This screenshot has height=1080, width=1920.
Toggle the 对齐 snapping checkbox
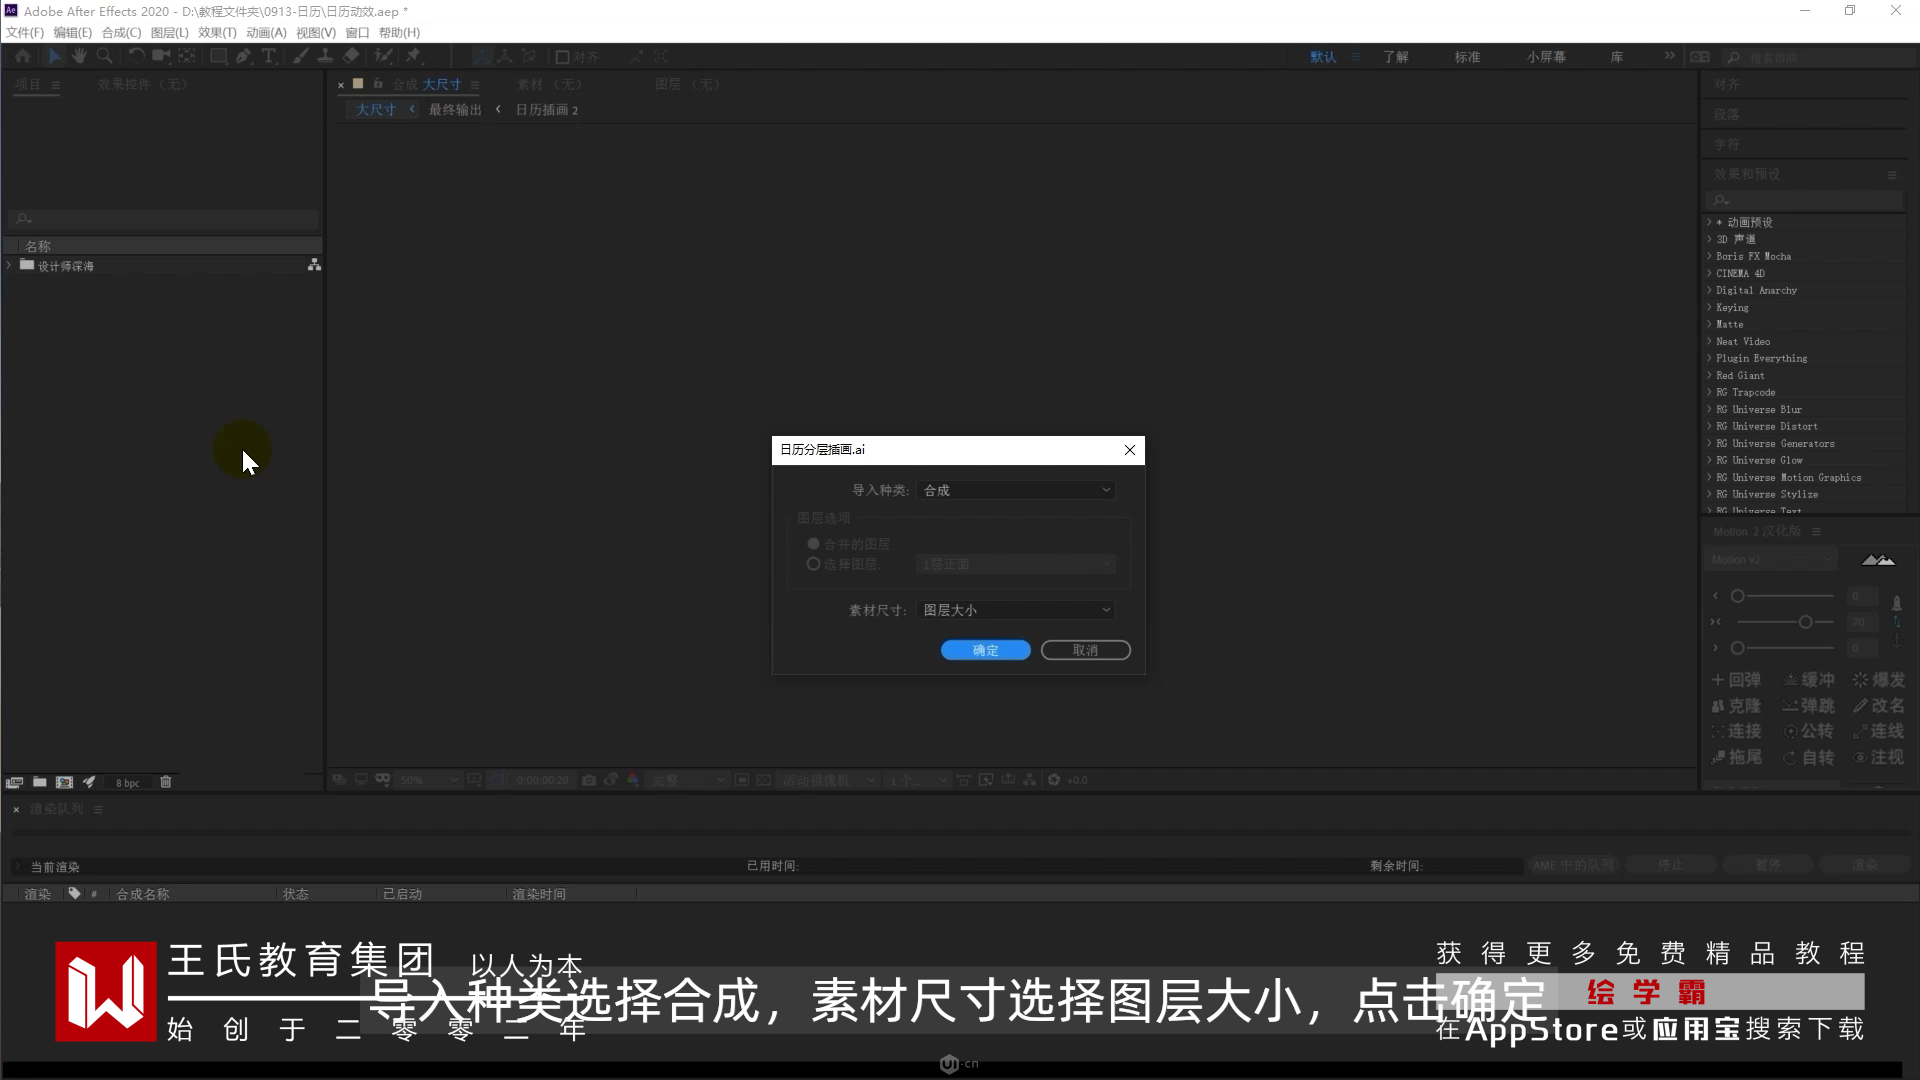coord(563,57)
